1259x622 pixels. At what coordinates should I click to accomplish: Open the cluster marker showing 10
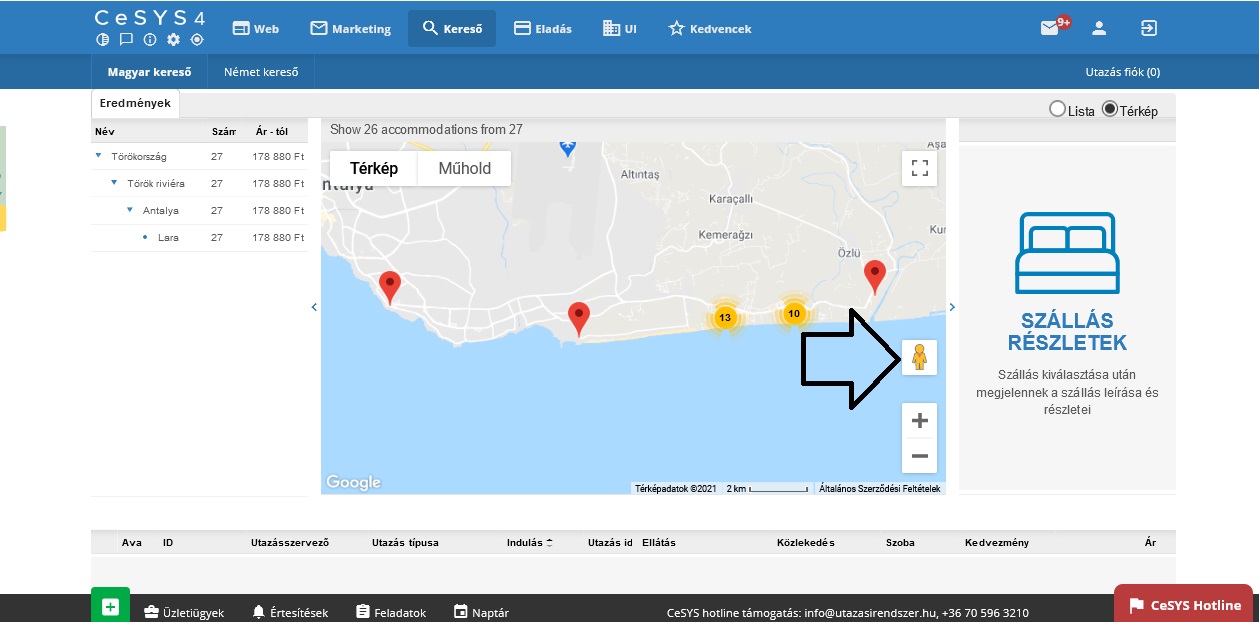tap(794, 314)
